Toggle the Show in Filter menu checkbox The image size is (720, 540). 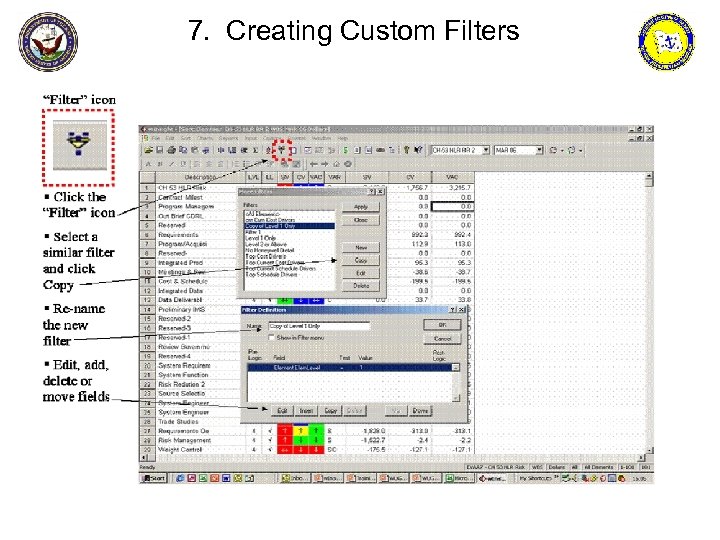coord(271,338)
